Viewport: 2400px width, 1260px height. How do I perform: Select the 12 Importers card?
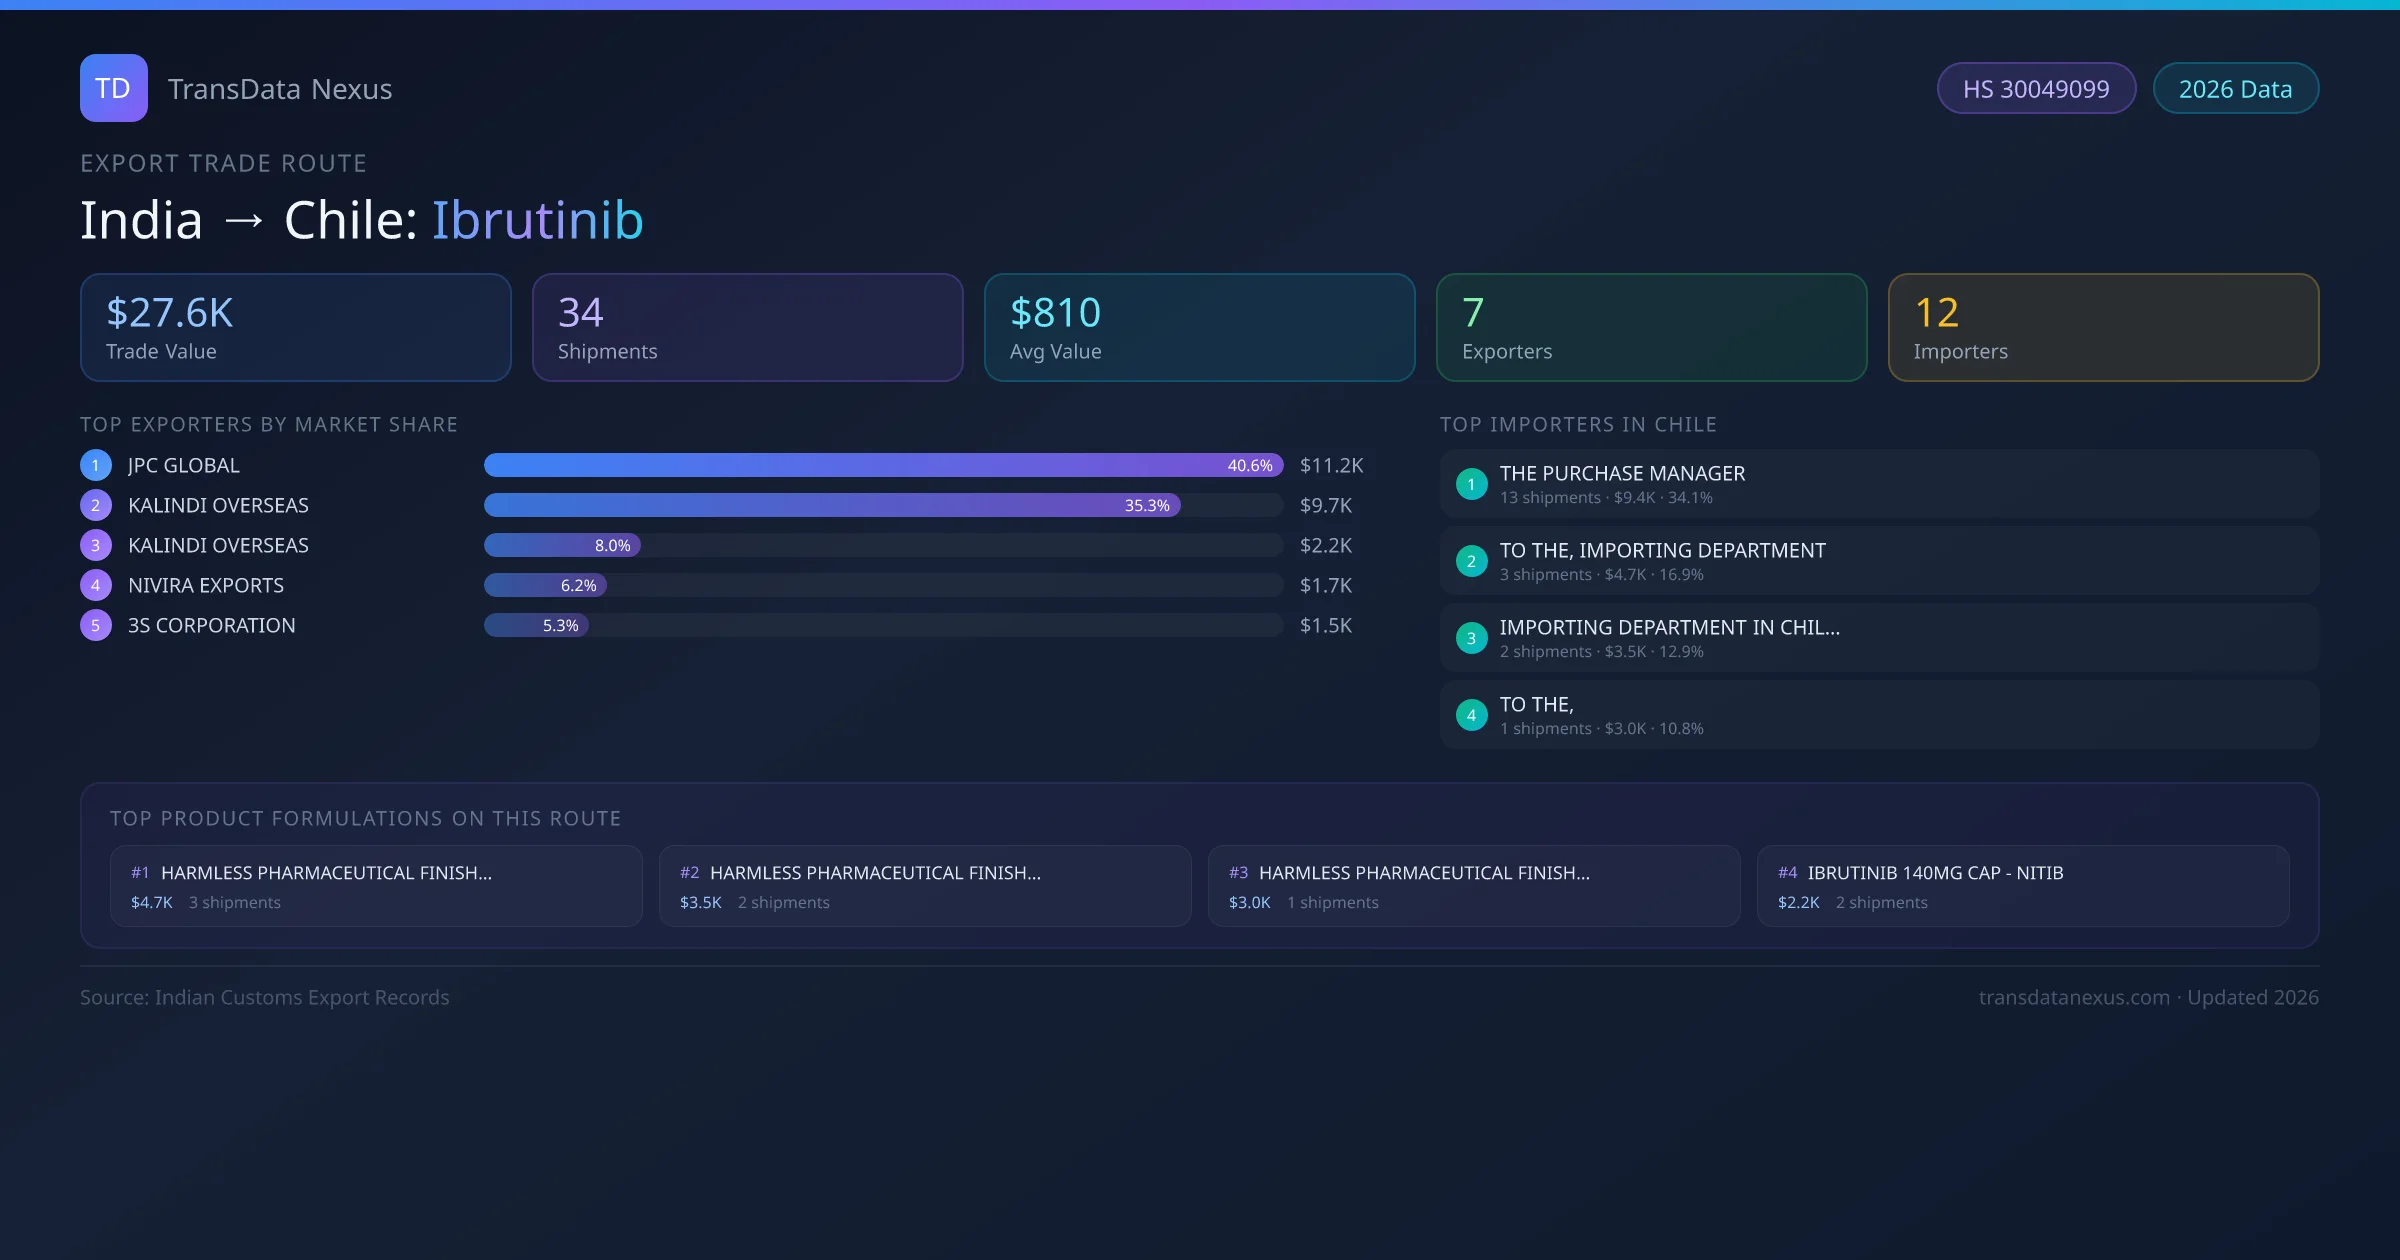click(x=2103, y=328)
